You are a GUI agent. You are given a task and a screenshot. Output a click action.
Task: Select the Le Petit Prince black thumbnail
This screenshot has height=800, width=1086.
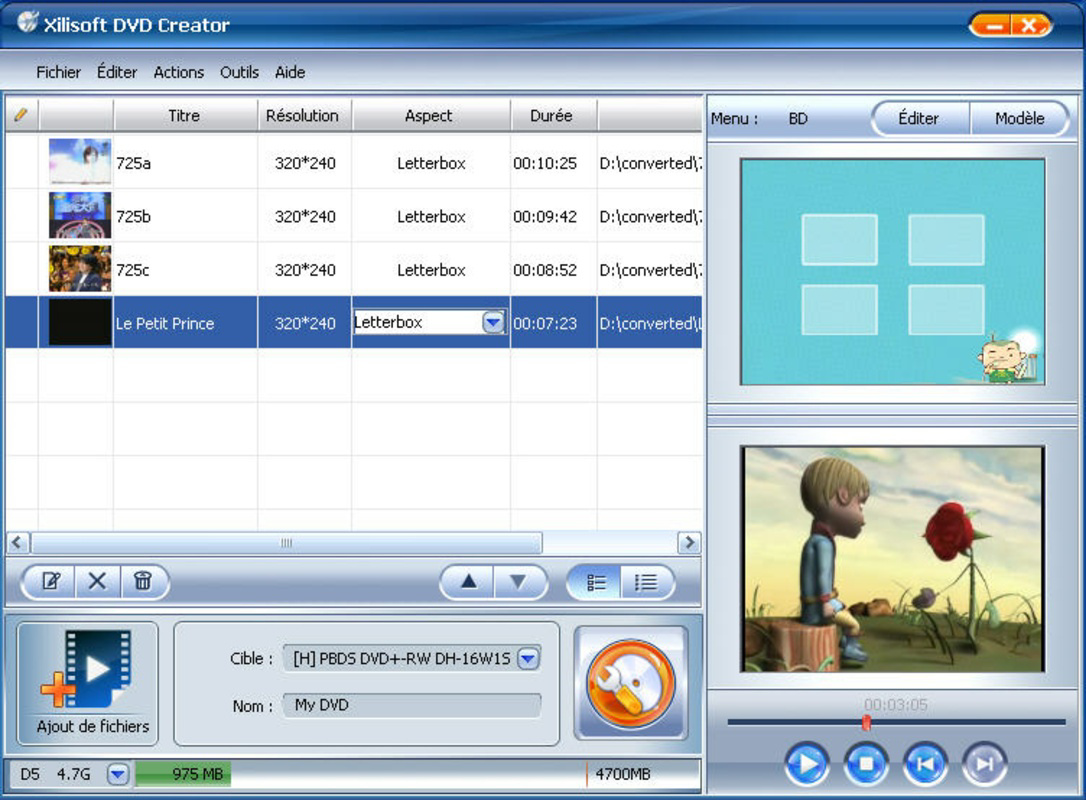[80, 322]
